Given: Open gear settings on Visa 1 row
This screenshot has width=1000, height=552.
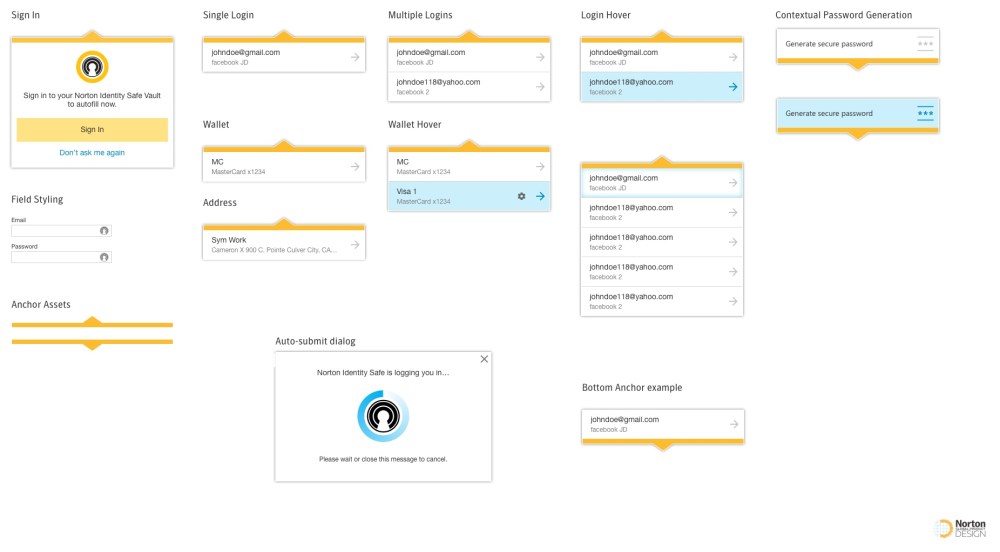Looking at the screenshot, I should 521,196.
